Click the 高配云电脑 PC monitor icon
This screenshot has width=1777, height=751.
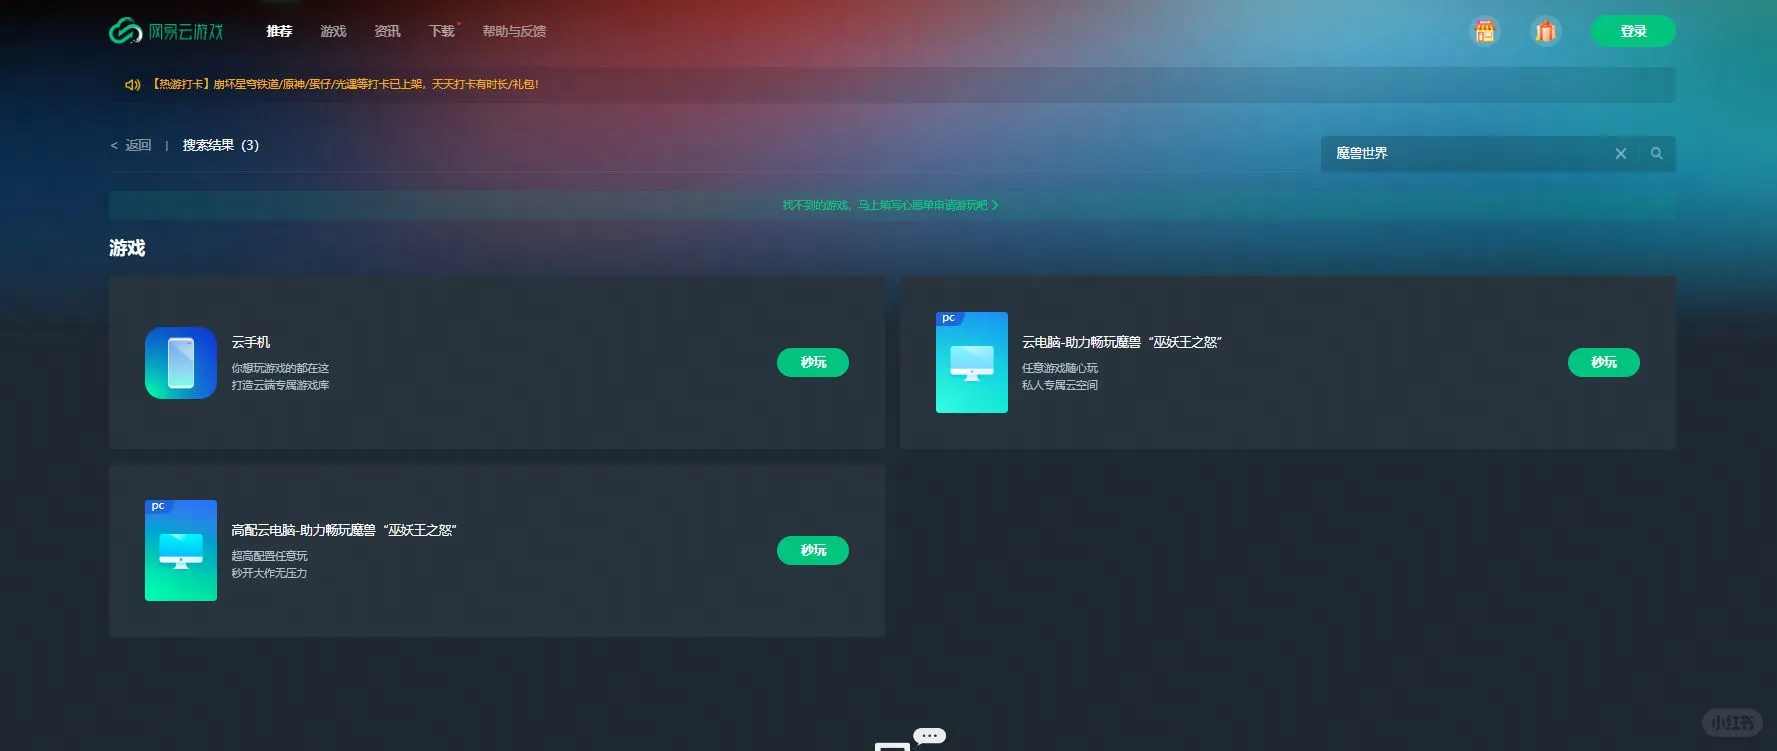click(181, 550)
